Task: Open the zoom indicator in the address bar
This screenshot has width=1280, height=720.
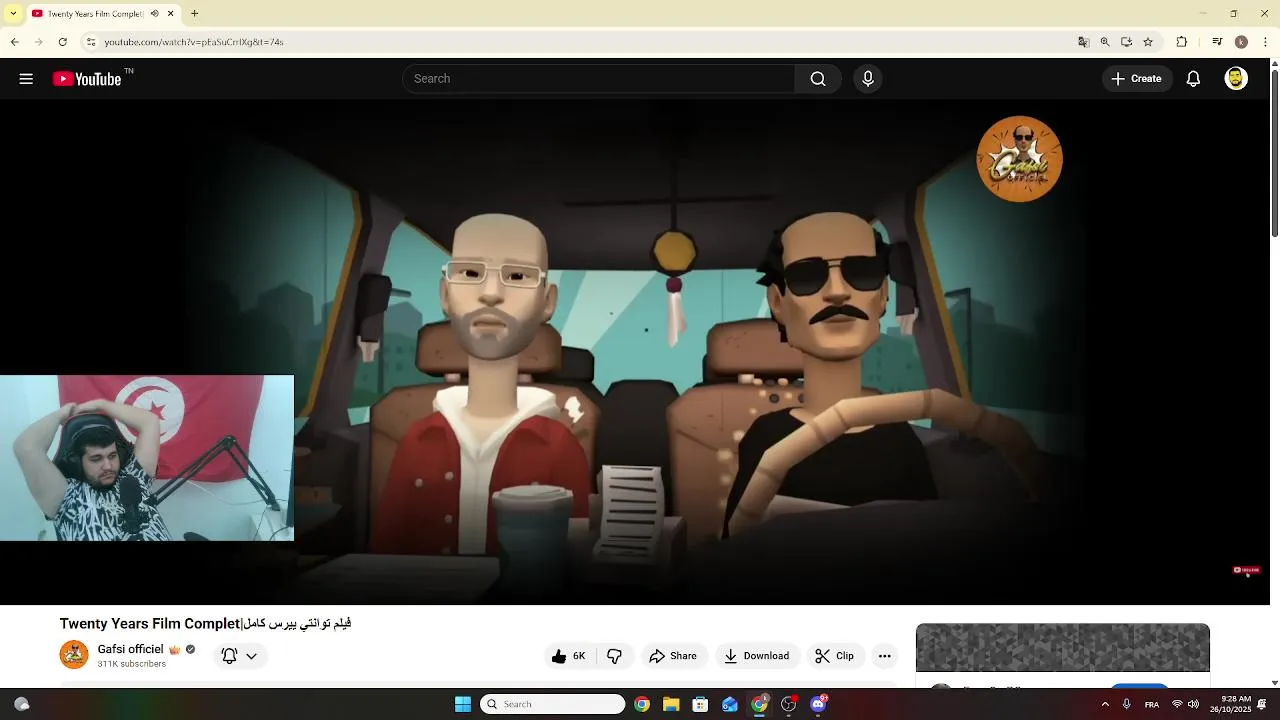Action: (1105, 42)
